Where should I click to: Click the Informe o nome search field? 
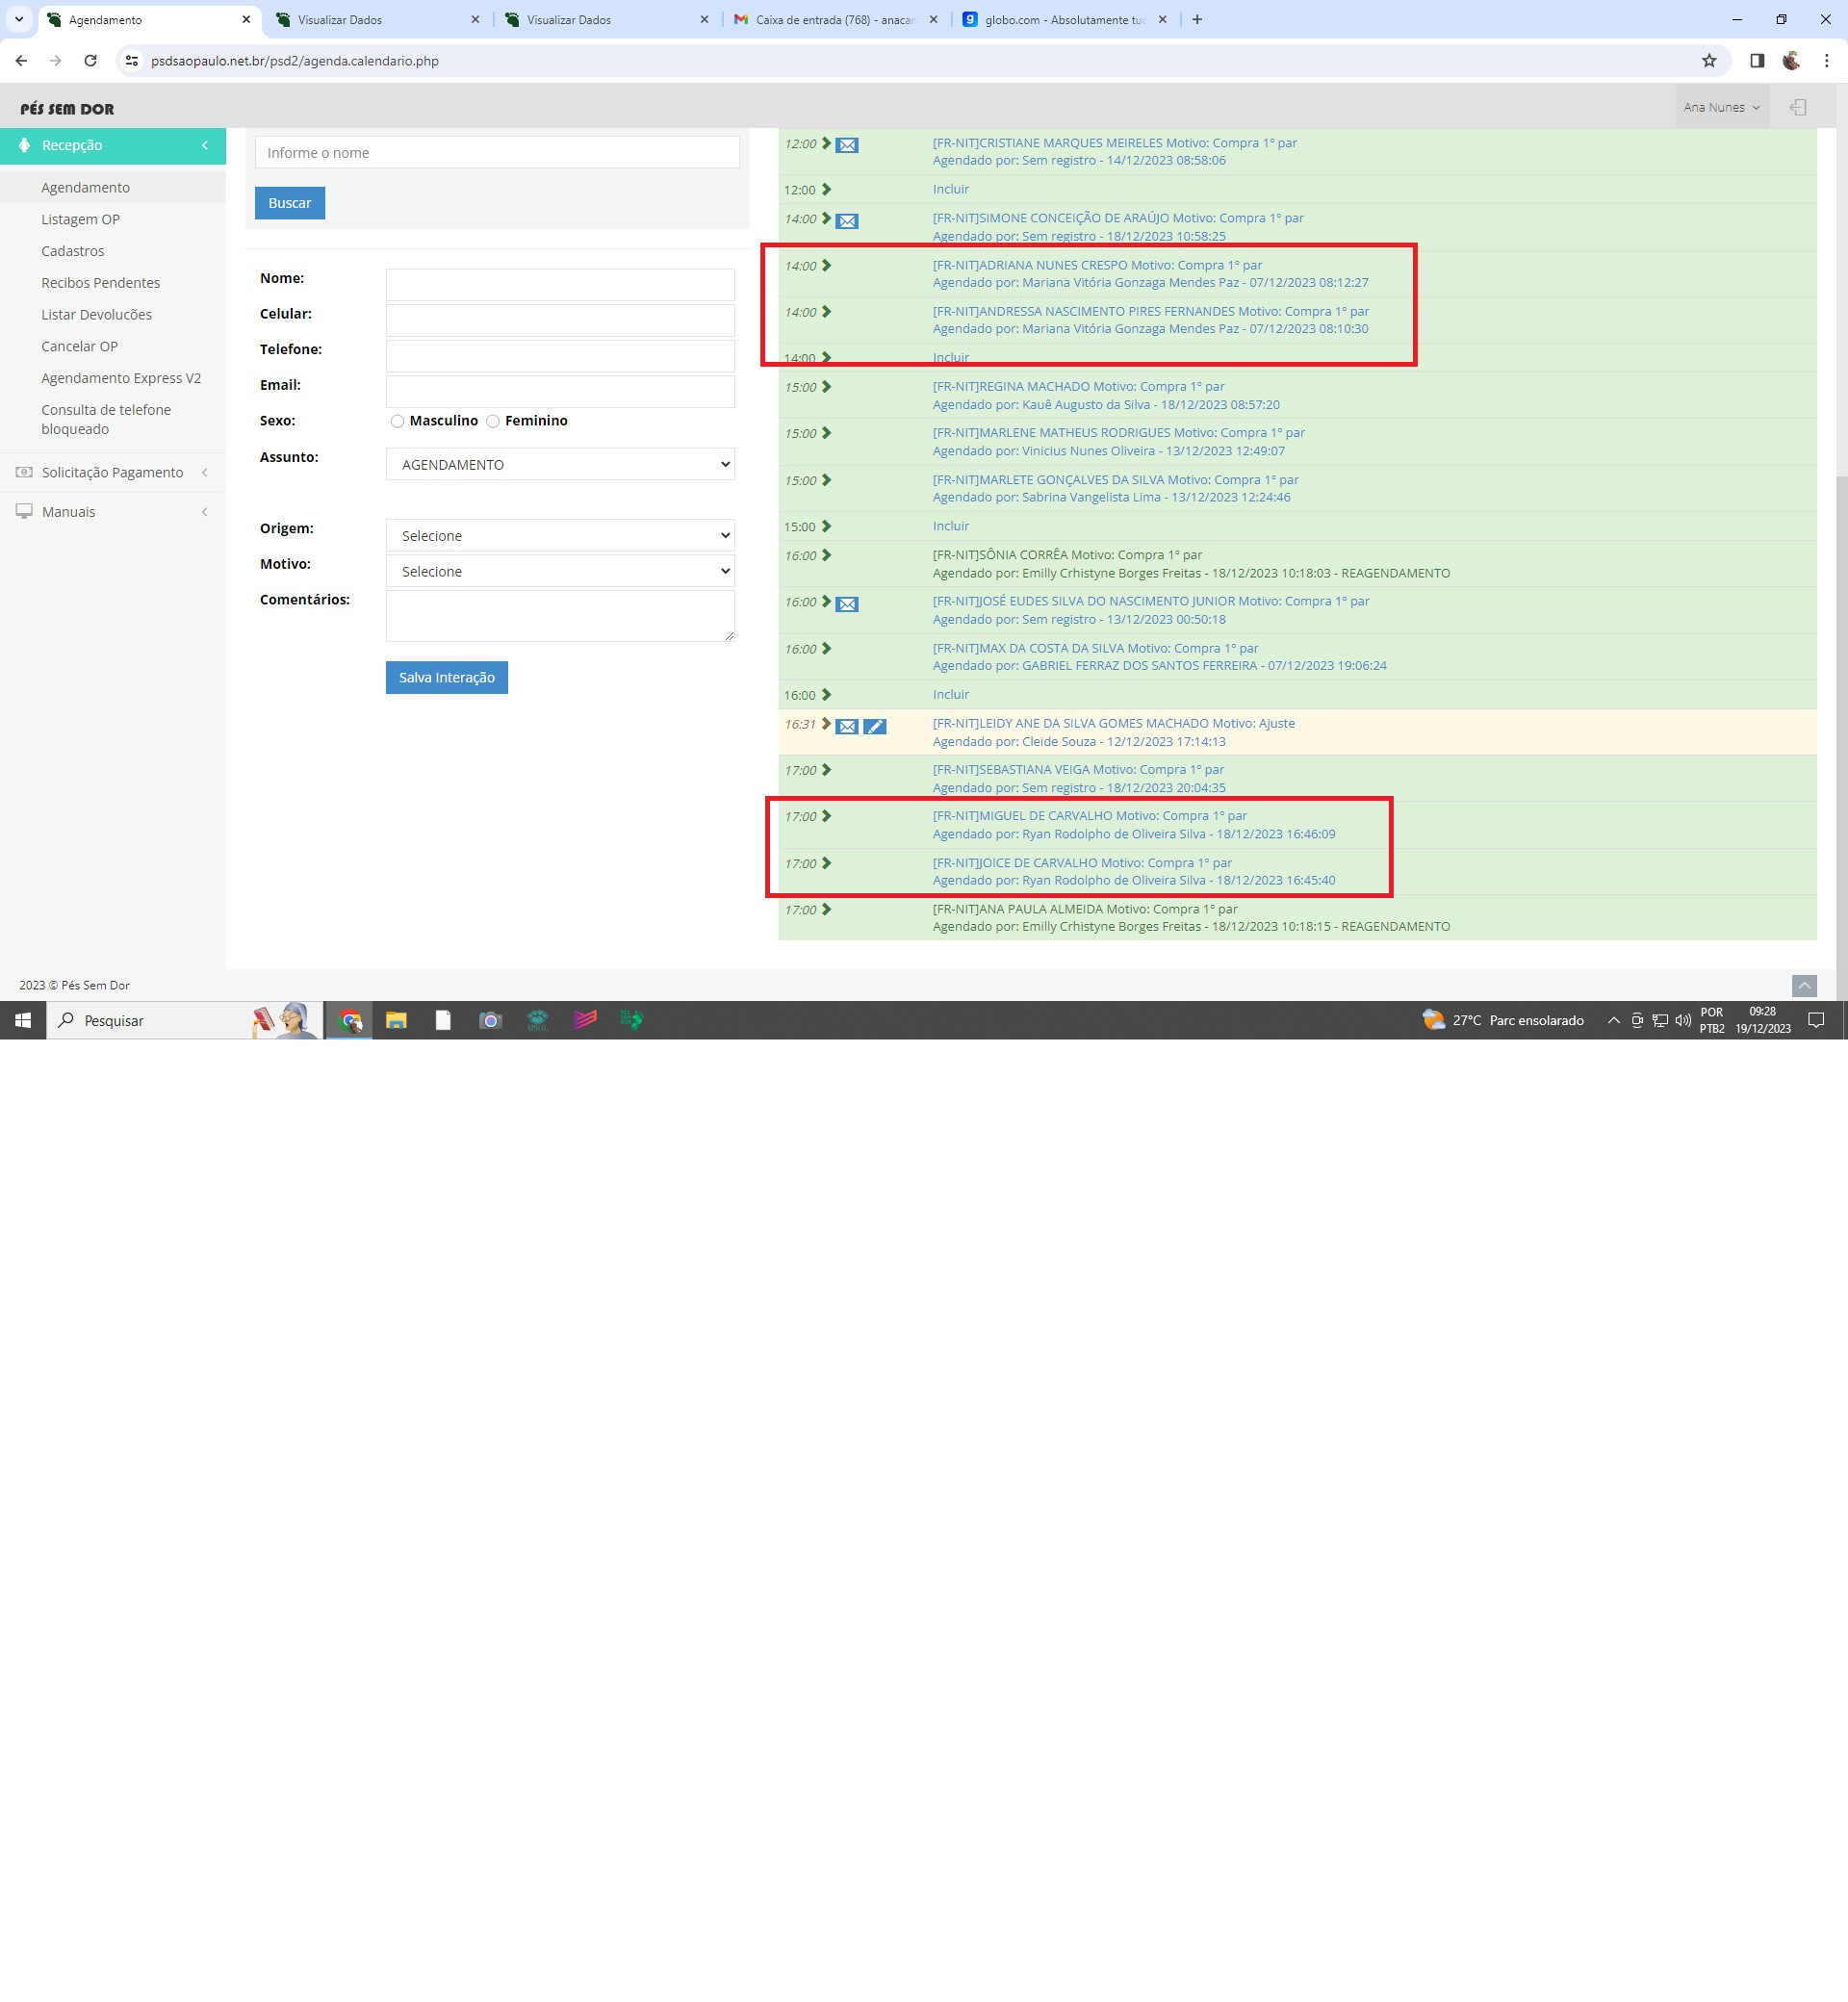pos(497,153)
